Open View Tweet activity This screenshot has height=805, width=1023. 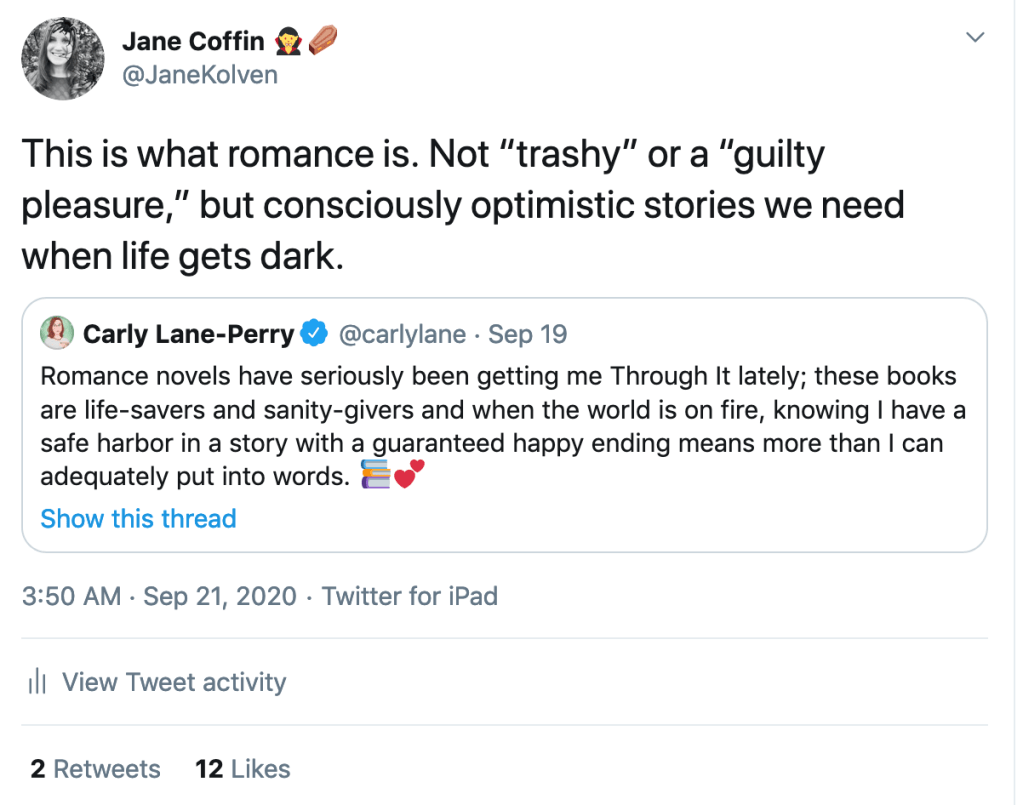[x=174, y=683]
